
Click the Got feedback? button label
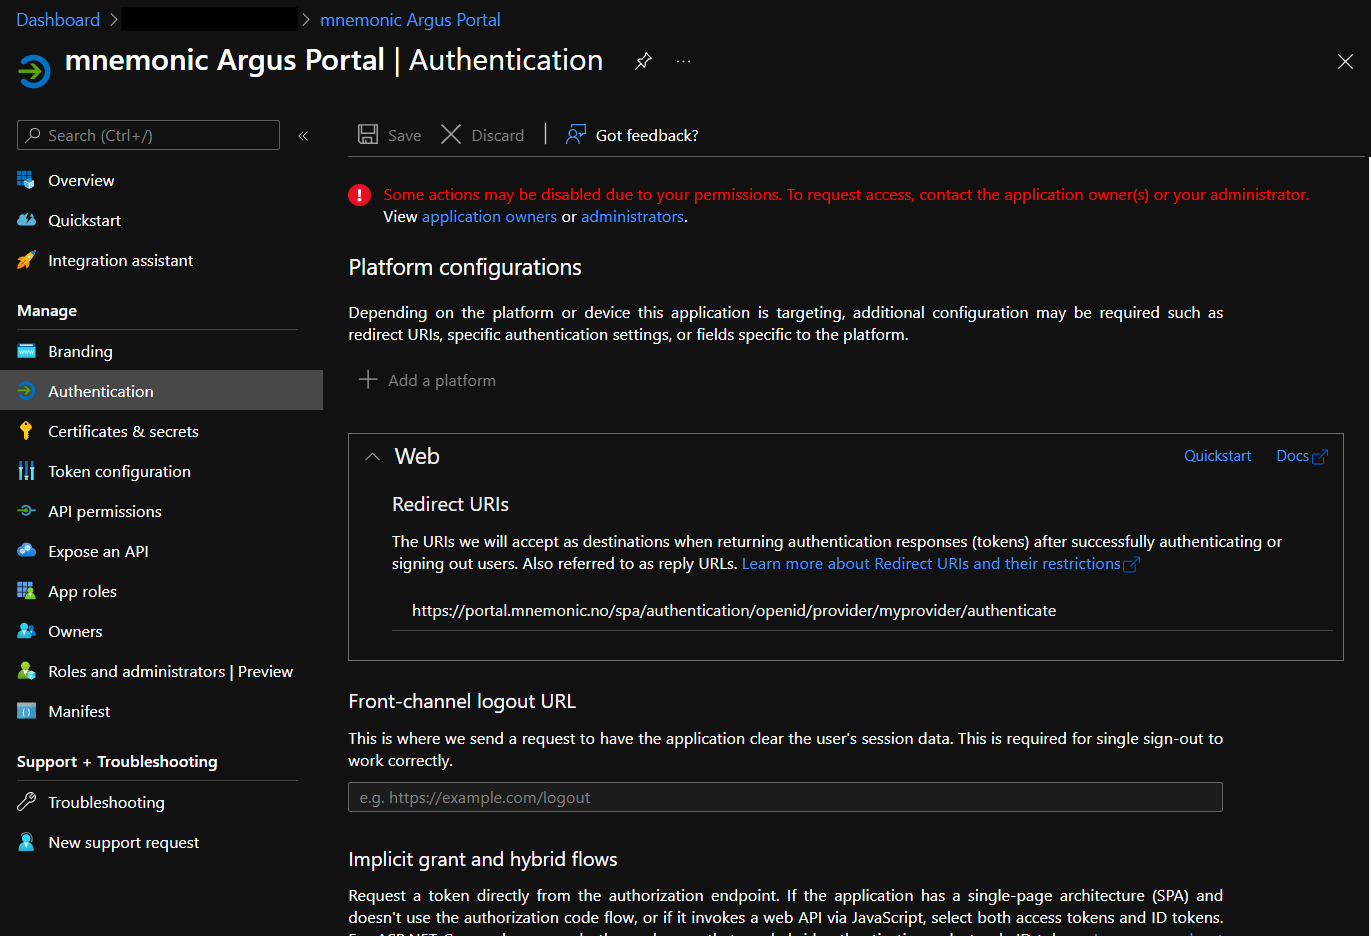[647, 135]
